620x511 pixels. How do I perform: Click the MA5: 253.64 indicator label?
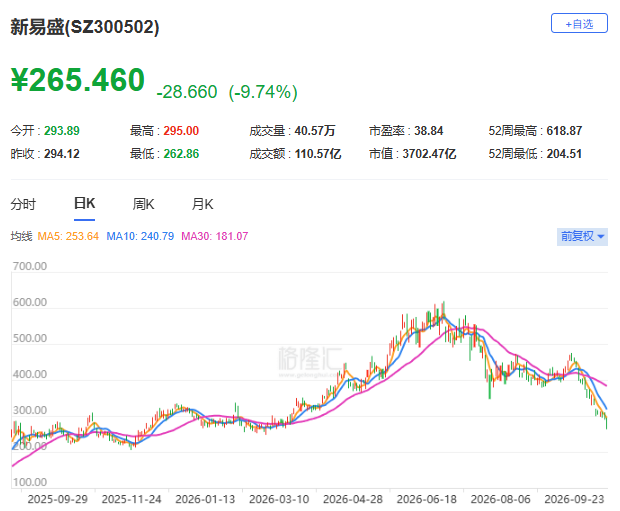[68, 236]
